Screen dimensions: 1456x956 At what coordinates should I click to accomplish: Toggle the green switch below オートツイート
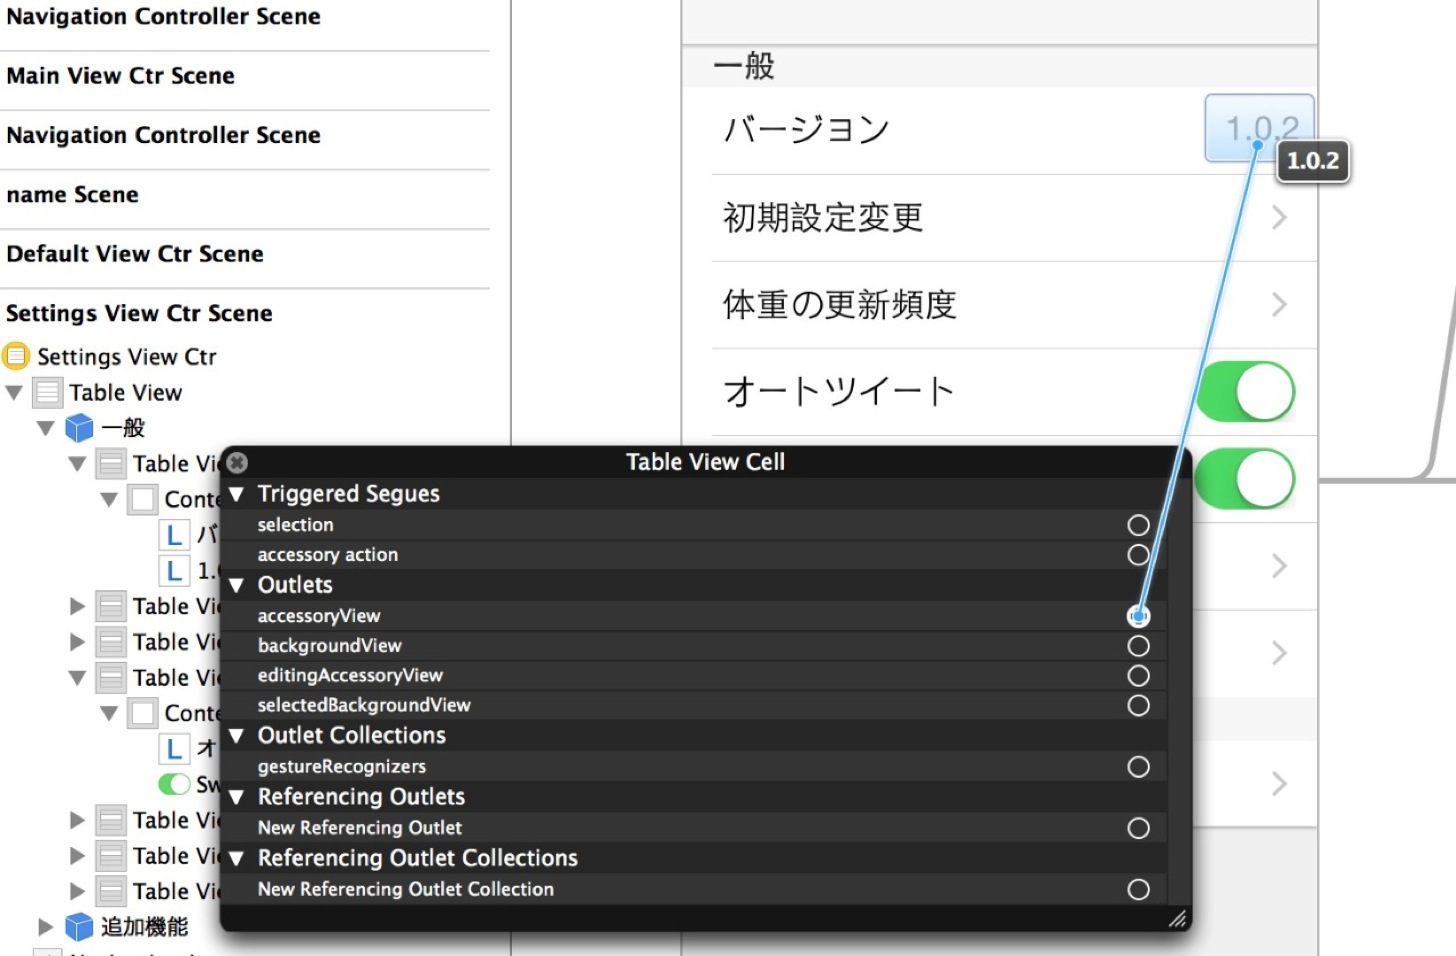tap(1246, 479)
